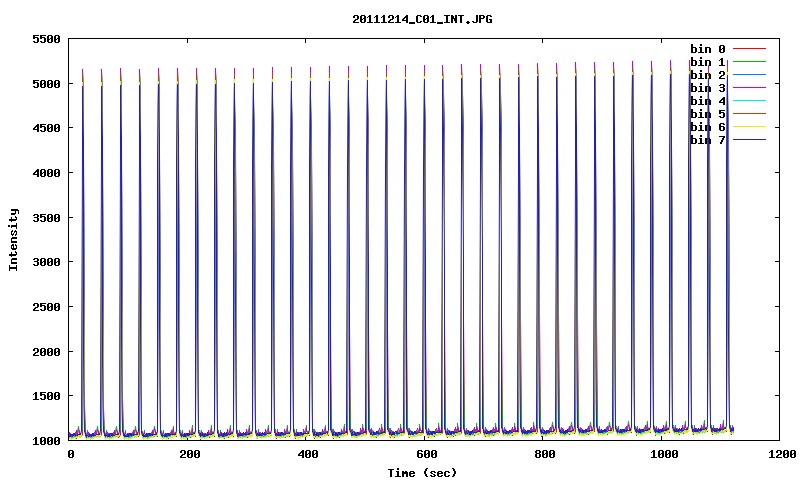Click the 'Intensity' y-axis label
Image resolution: width=800 pixels, height=480 pixels.
pyautogui.click(x=13, y=239)
